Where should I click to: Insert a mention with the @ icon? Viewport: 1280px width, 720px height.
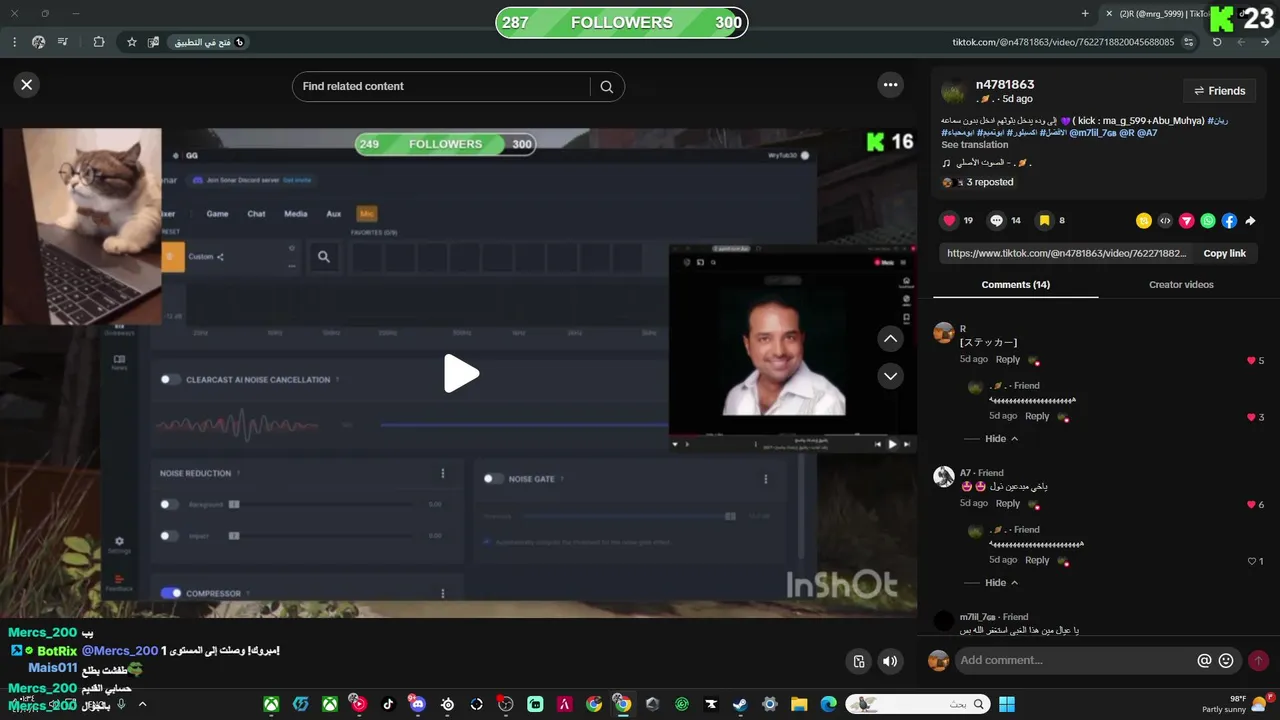click(1204, 661)
